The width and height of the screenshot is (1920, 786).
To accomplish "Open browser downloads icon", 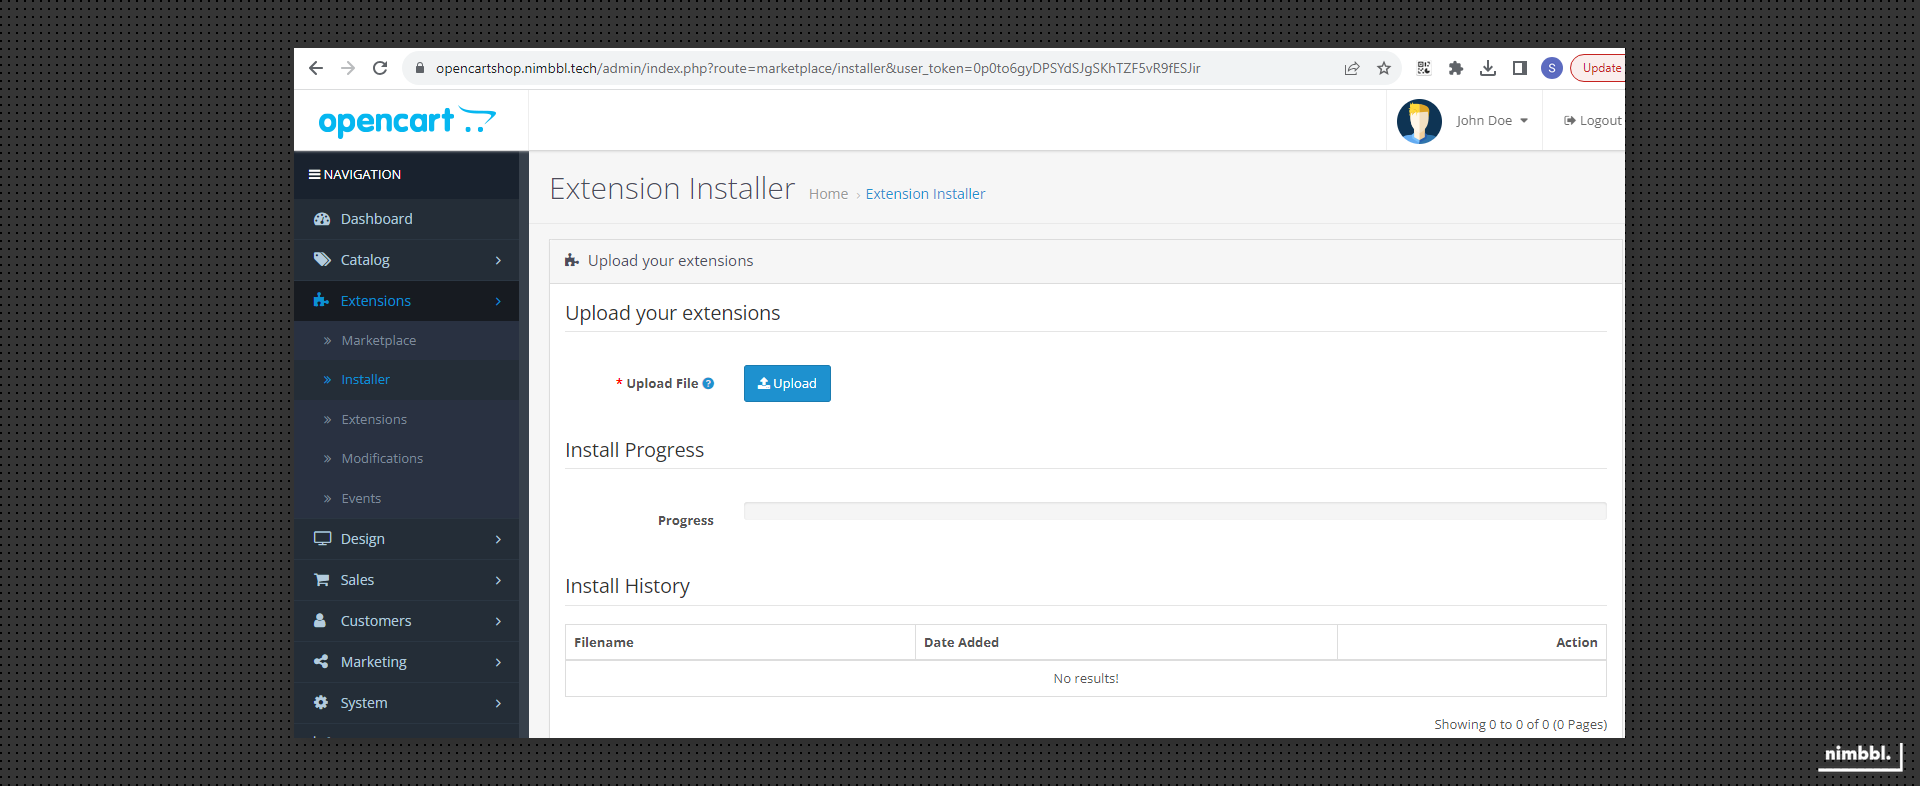I will point(1488,68).
